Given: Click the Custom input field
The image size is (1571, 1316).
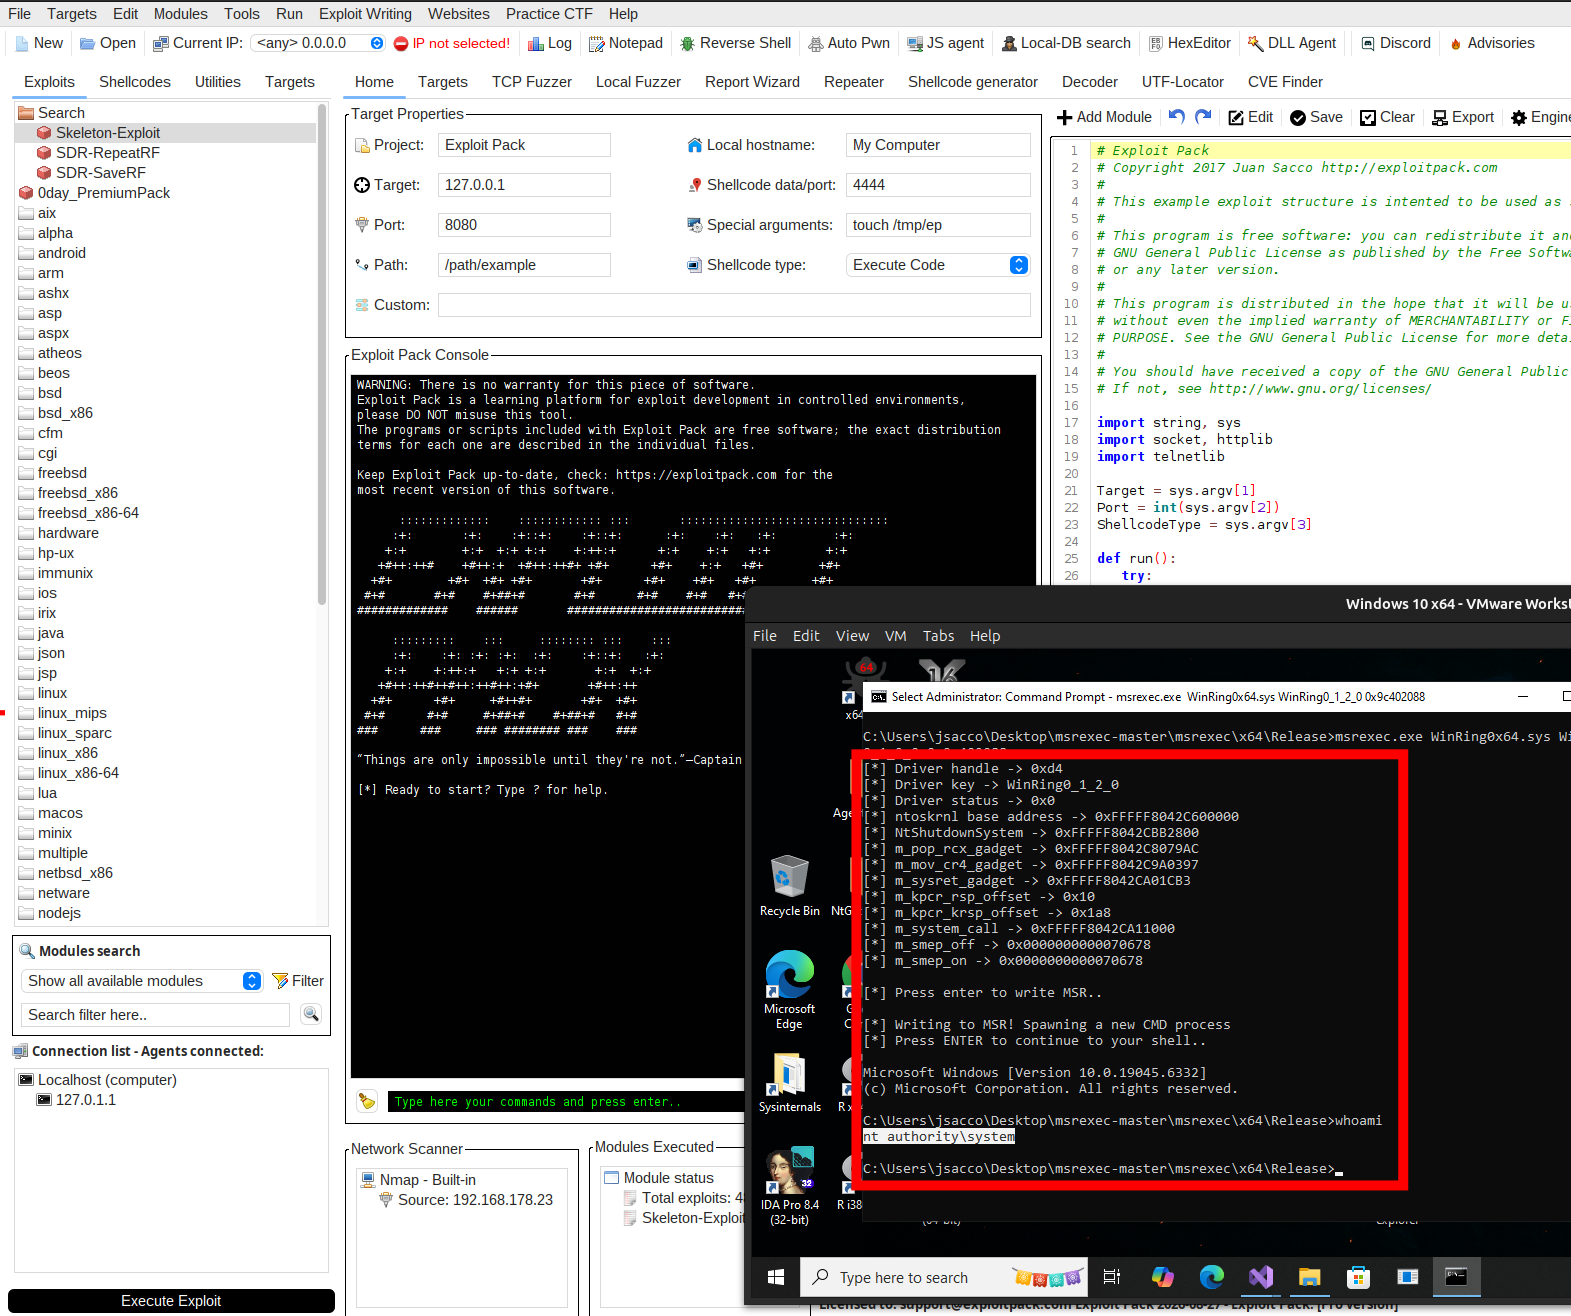Looking at the screenshot, I should pyautogui.click(x=734, y=305).
